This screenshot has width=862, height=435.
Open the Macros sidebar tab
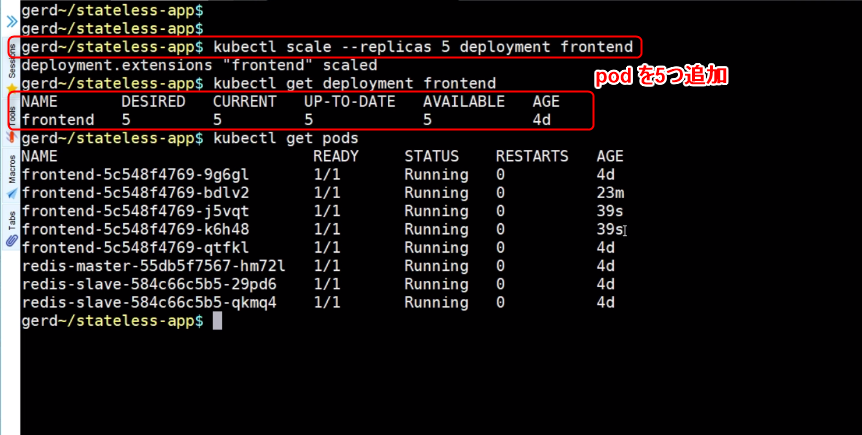[x=12, y=175]
